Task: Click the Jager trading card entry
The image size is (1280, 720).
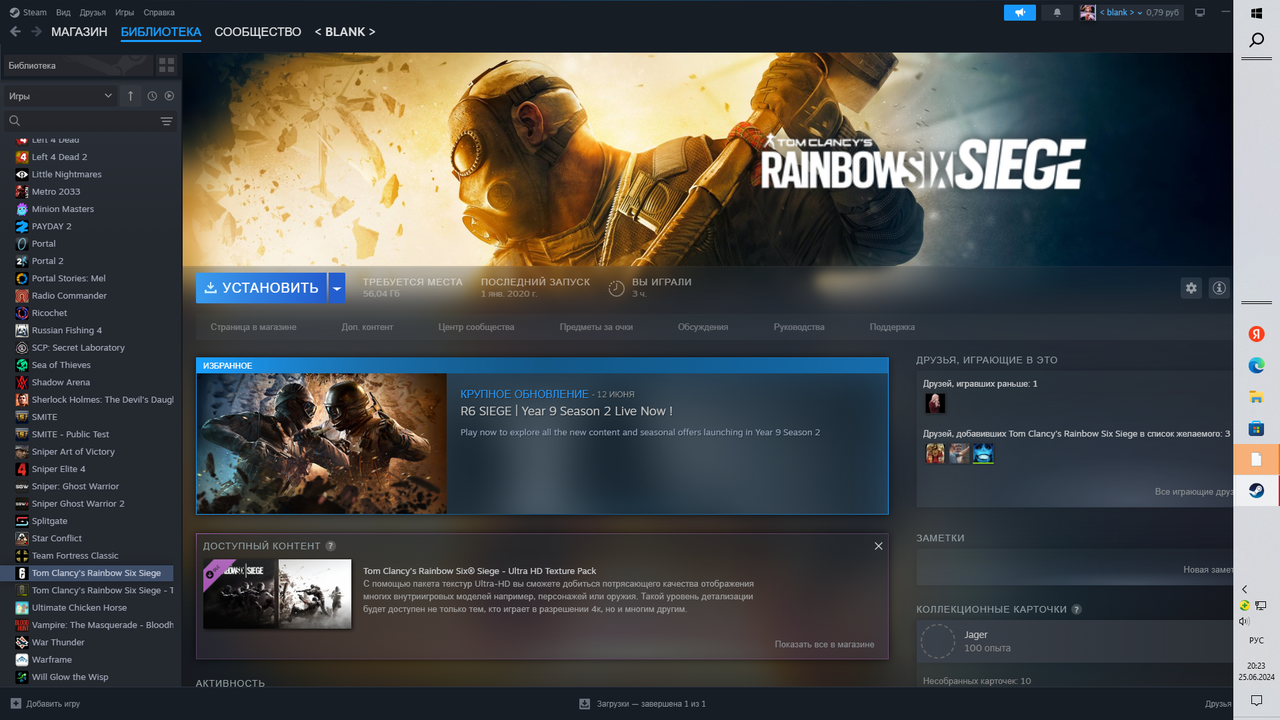Action: pyautogui.click(x=1075, y=642)
